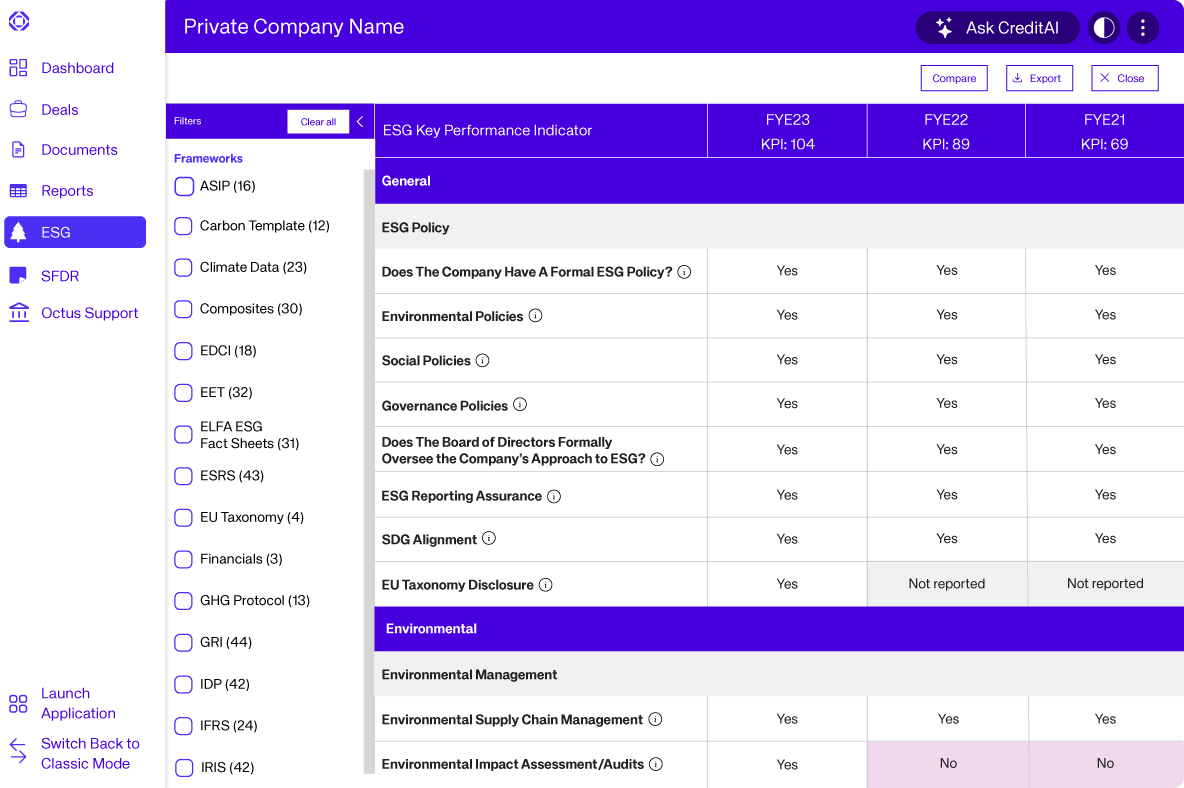Click info icon next to ESG Reporting Assurance

(x=554, y=496)
